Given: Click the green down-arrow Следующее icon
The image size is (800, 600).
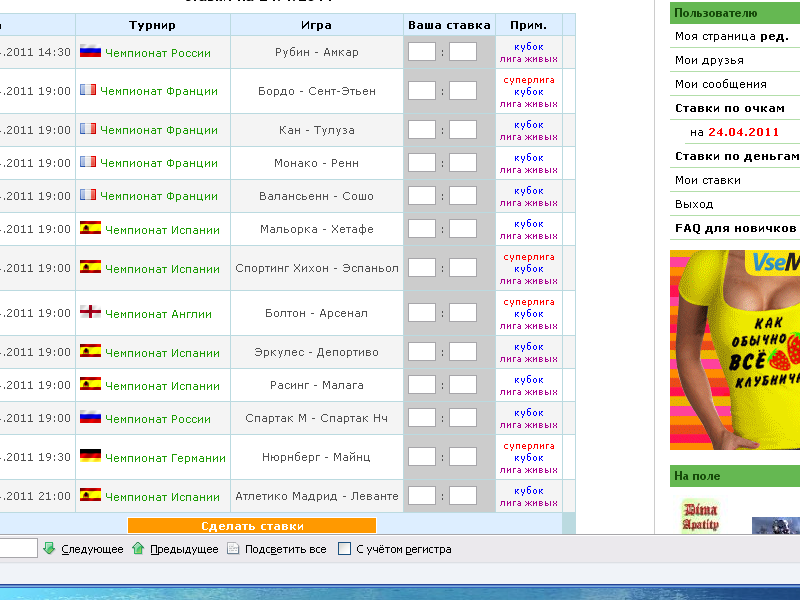Looking at the screenshot, I should [49, 548].
